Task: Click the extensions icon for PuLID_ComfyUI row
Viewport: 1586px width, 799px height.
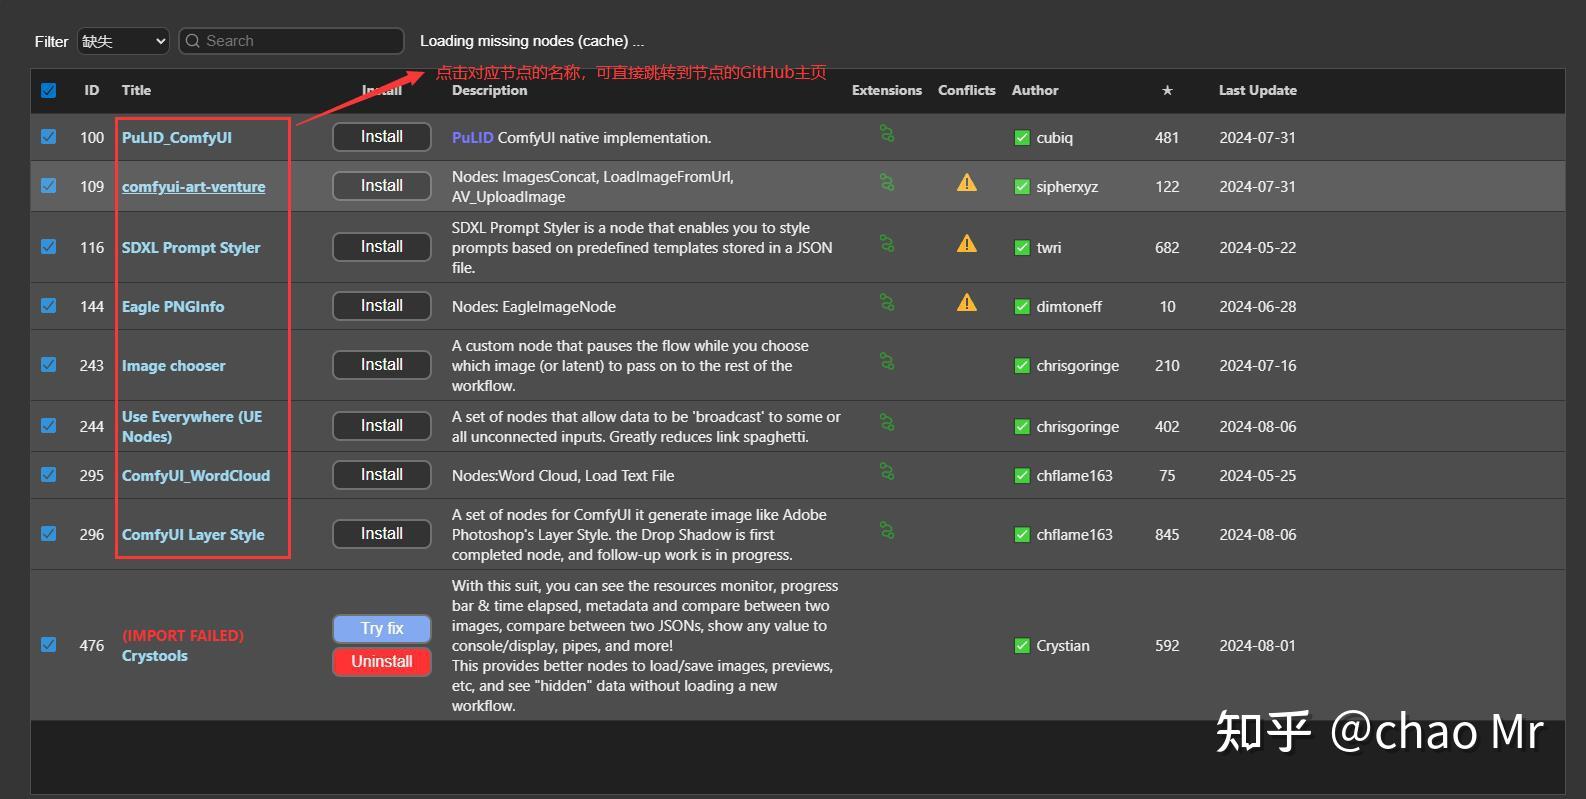Action: point(887,134)
